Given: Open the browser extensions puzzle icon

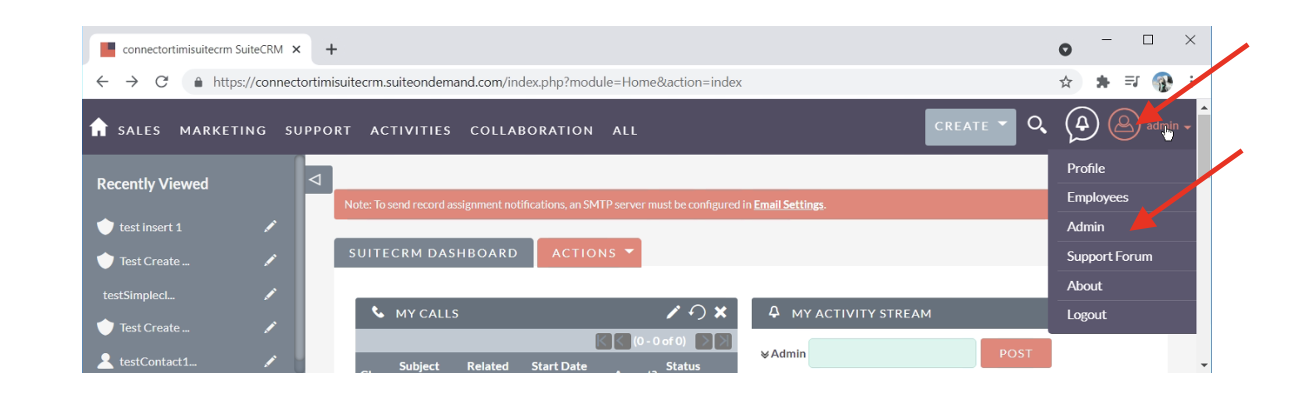Looking at the screenshot, I should coord(1103,82).
